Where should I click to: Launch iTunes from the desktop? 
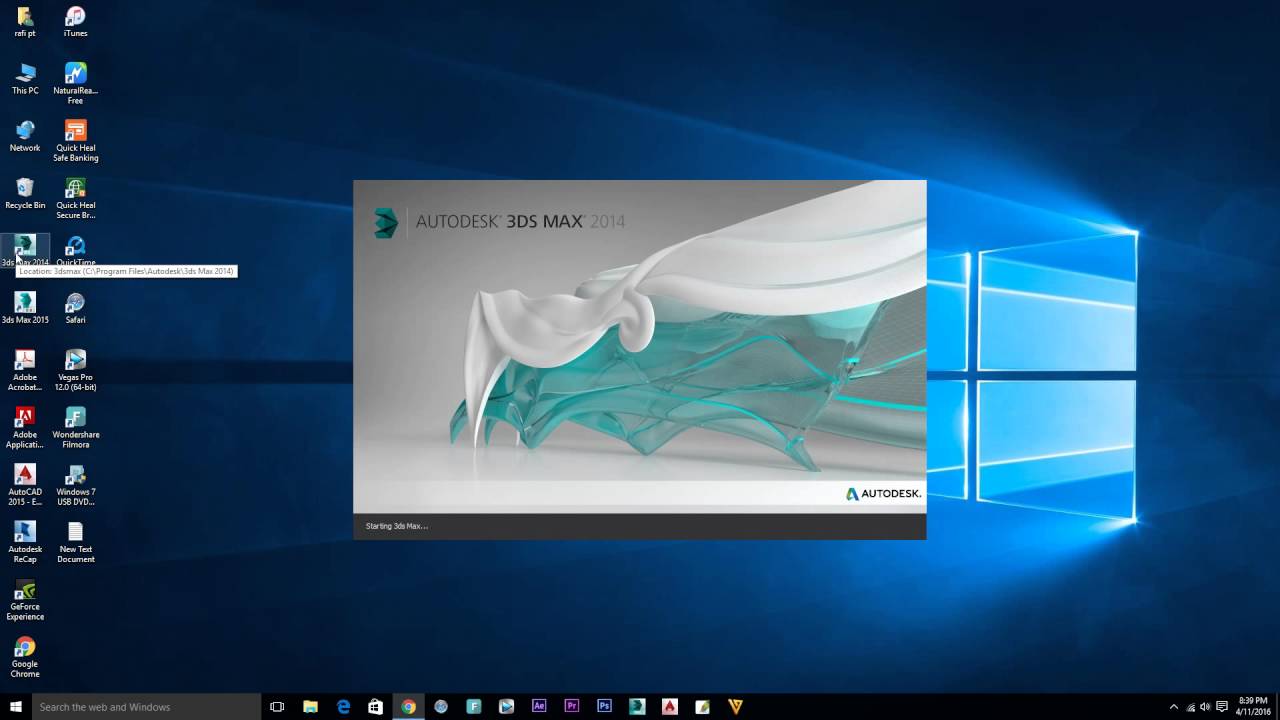pyautogui.click(x=75, y=22)
